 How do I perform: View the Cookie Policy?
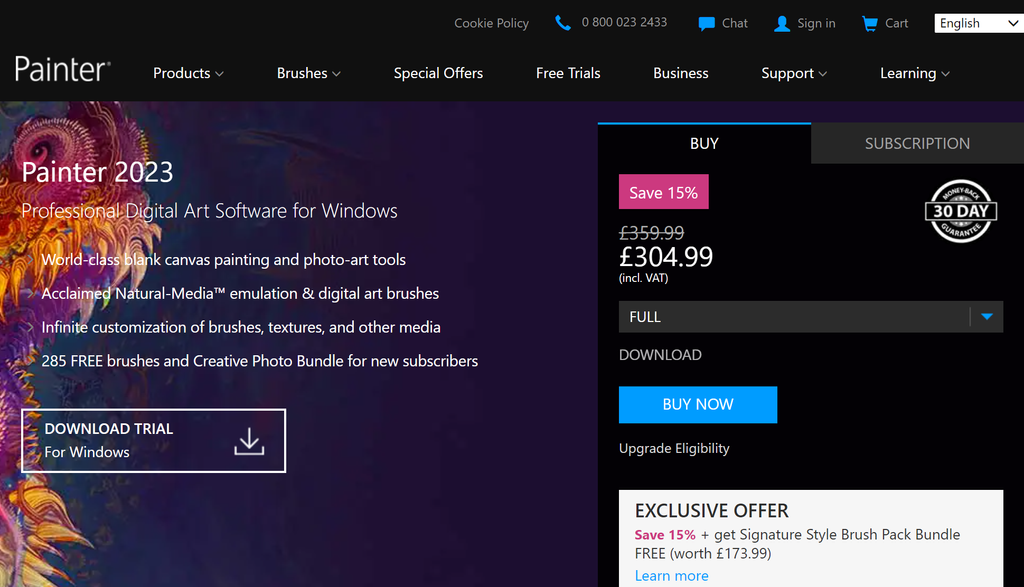coord(491,22)
